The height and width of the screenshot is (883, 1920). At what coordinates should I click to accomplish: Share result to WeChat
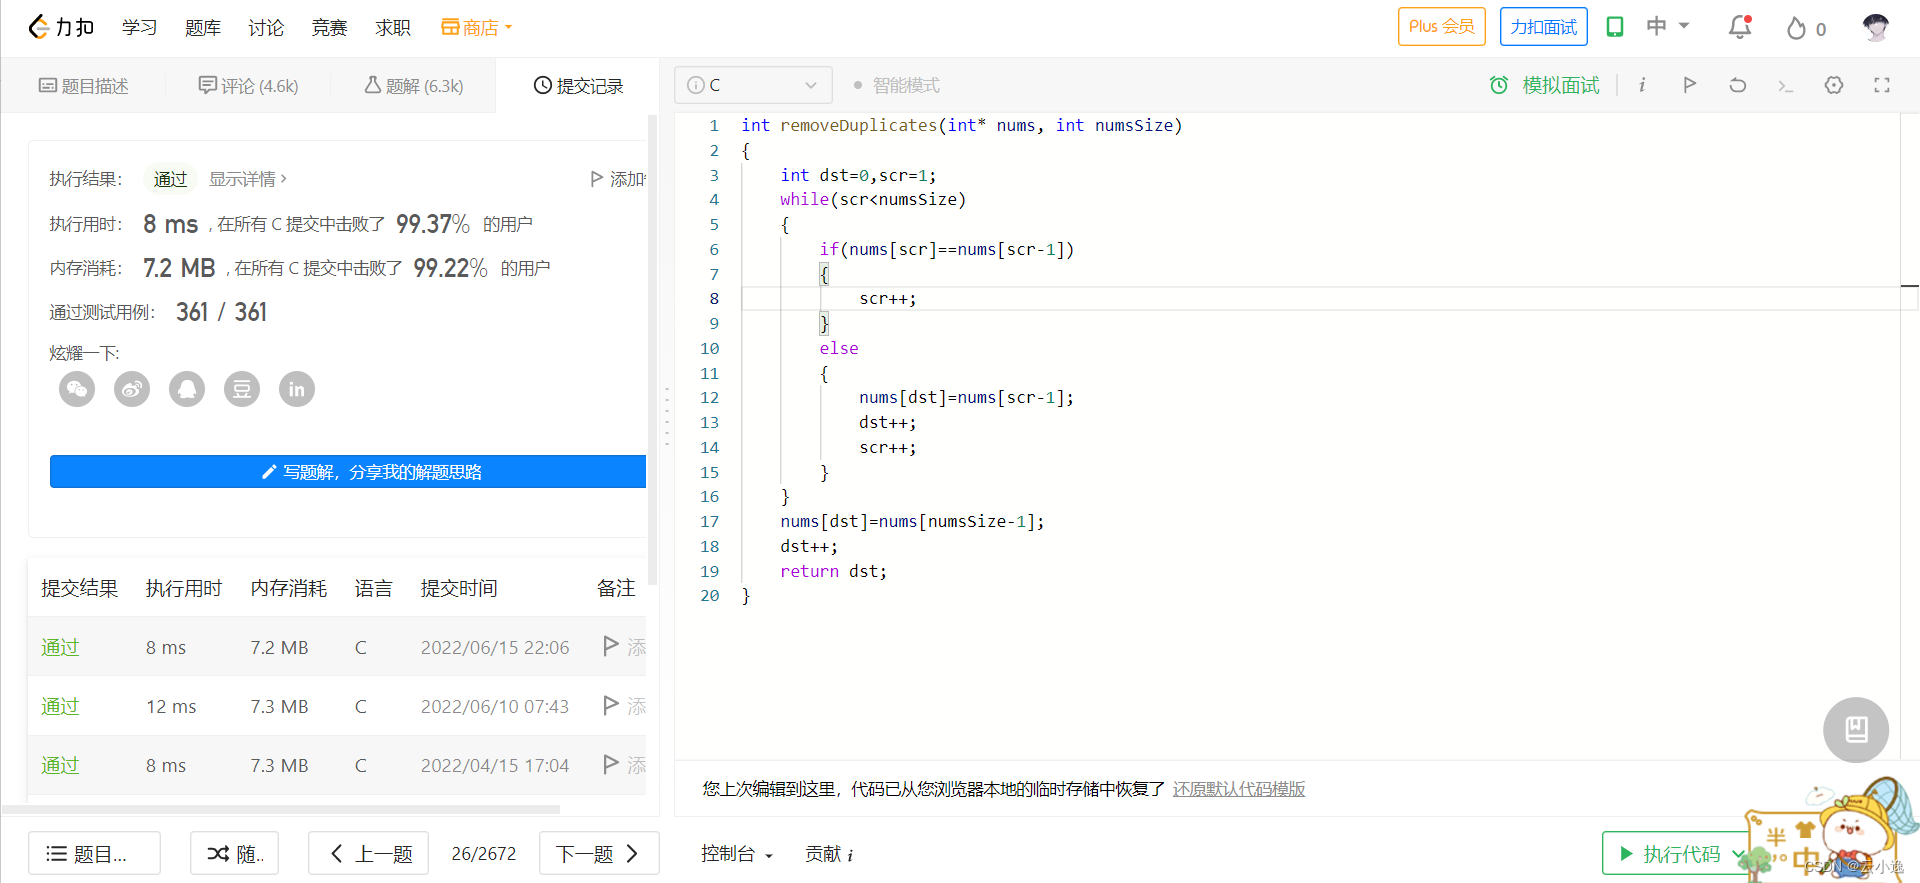click(x=77, y=389)
